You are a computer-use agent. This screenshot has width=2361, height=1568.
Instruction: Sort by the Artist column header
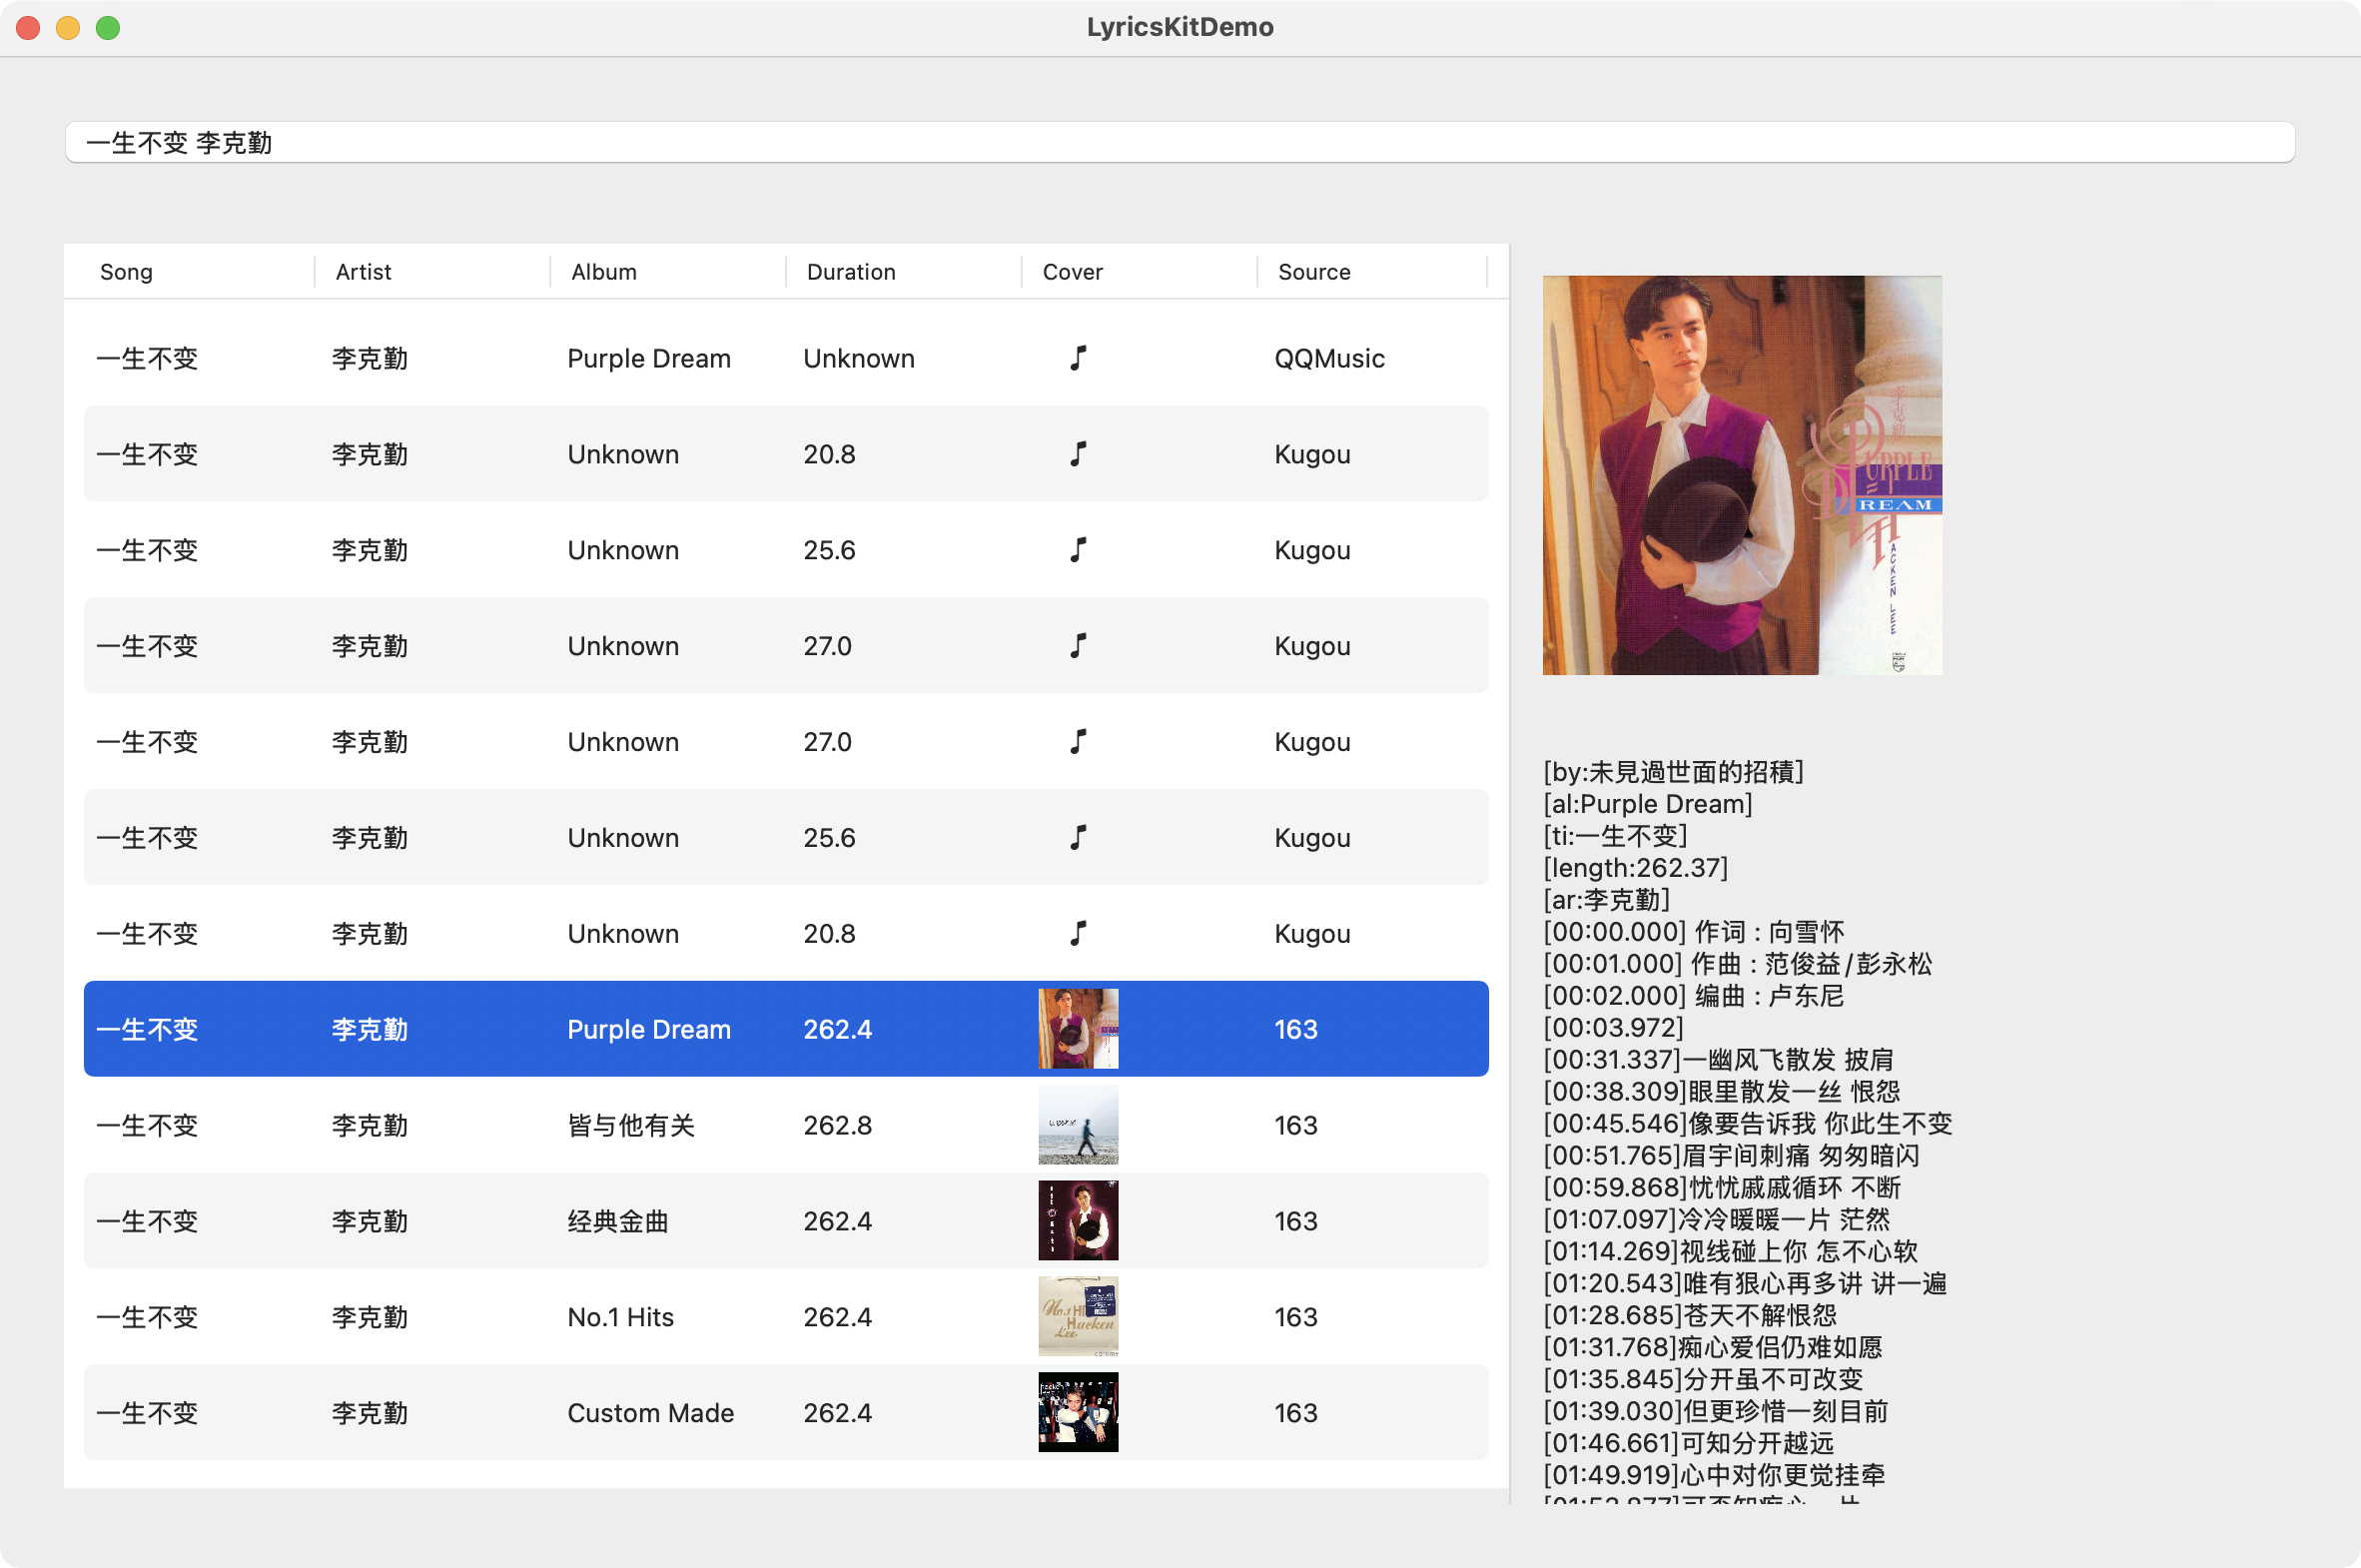363,272
